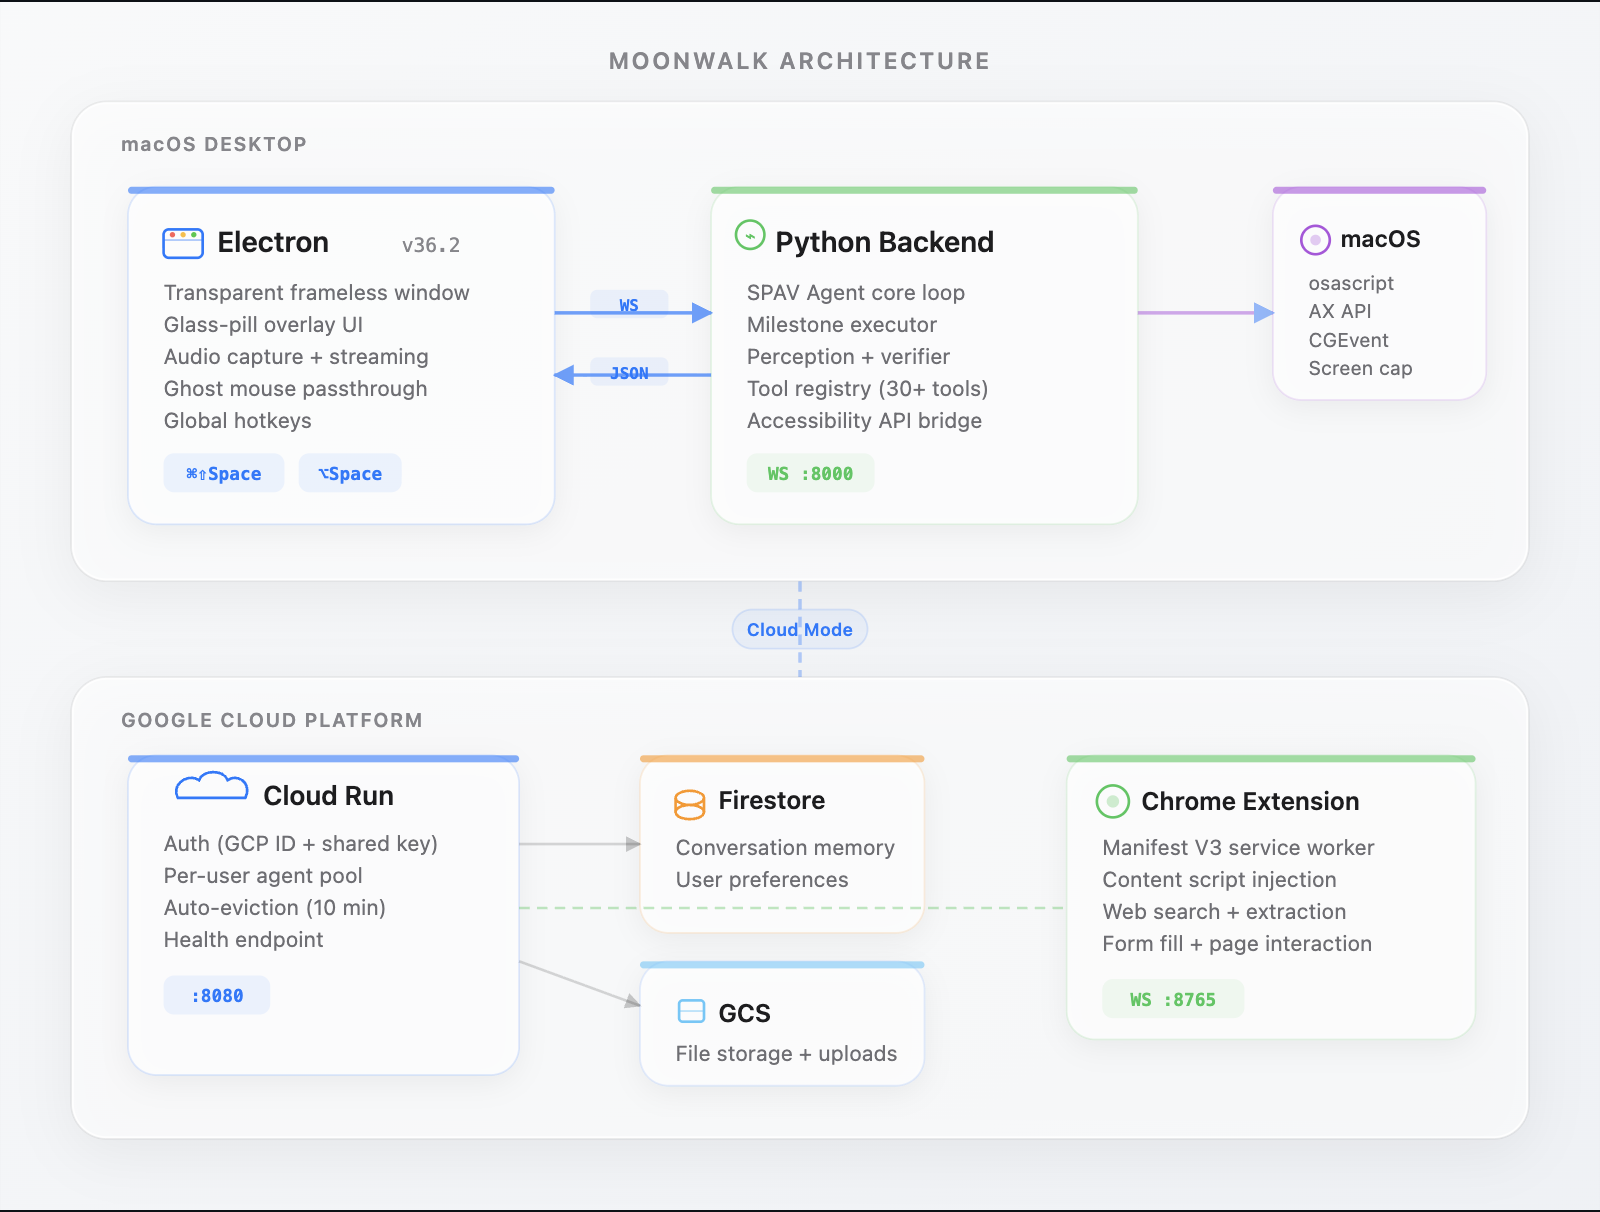
Task: Select the Python Backend green circle icon
Action: tap(750, 235)
